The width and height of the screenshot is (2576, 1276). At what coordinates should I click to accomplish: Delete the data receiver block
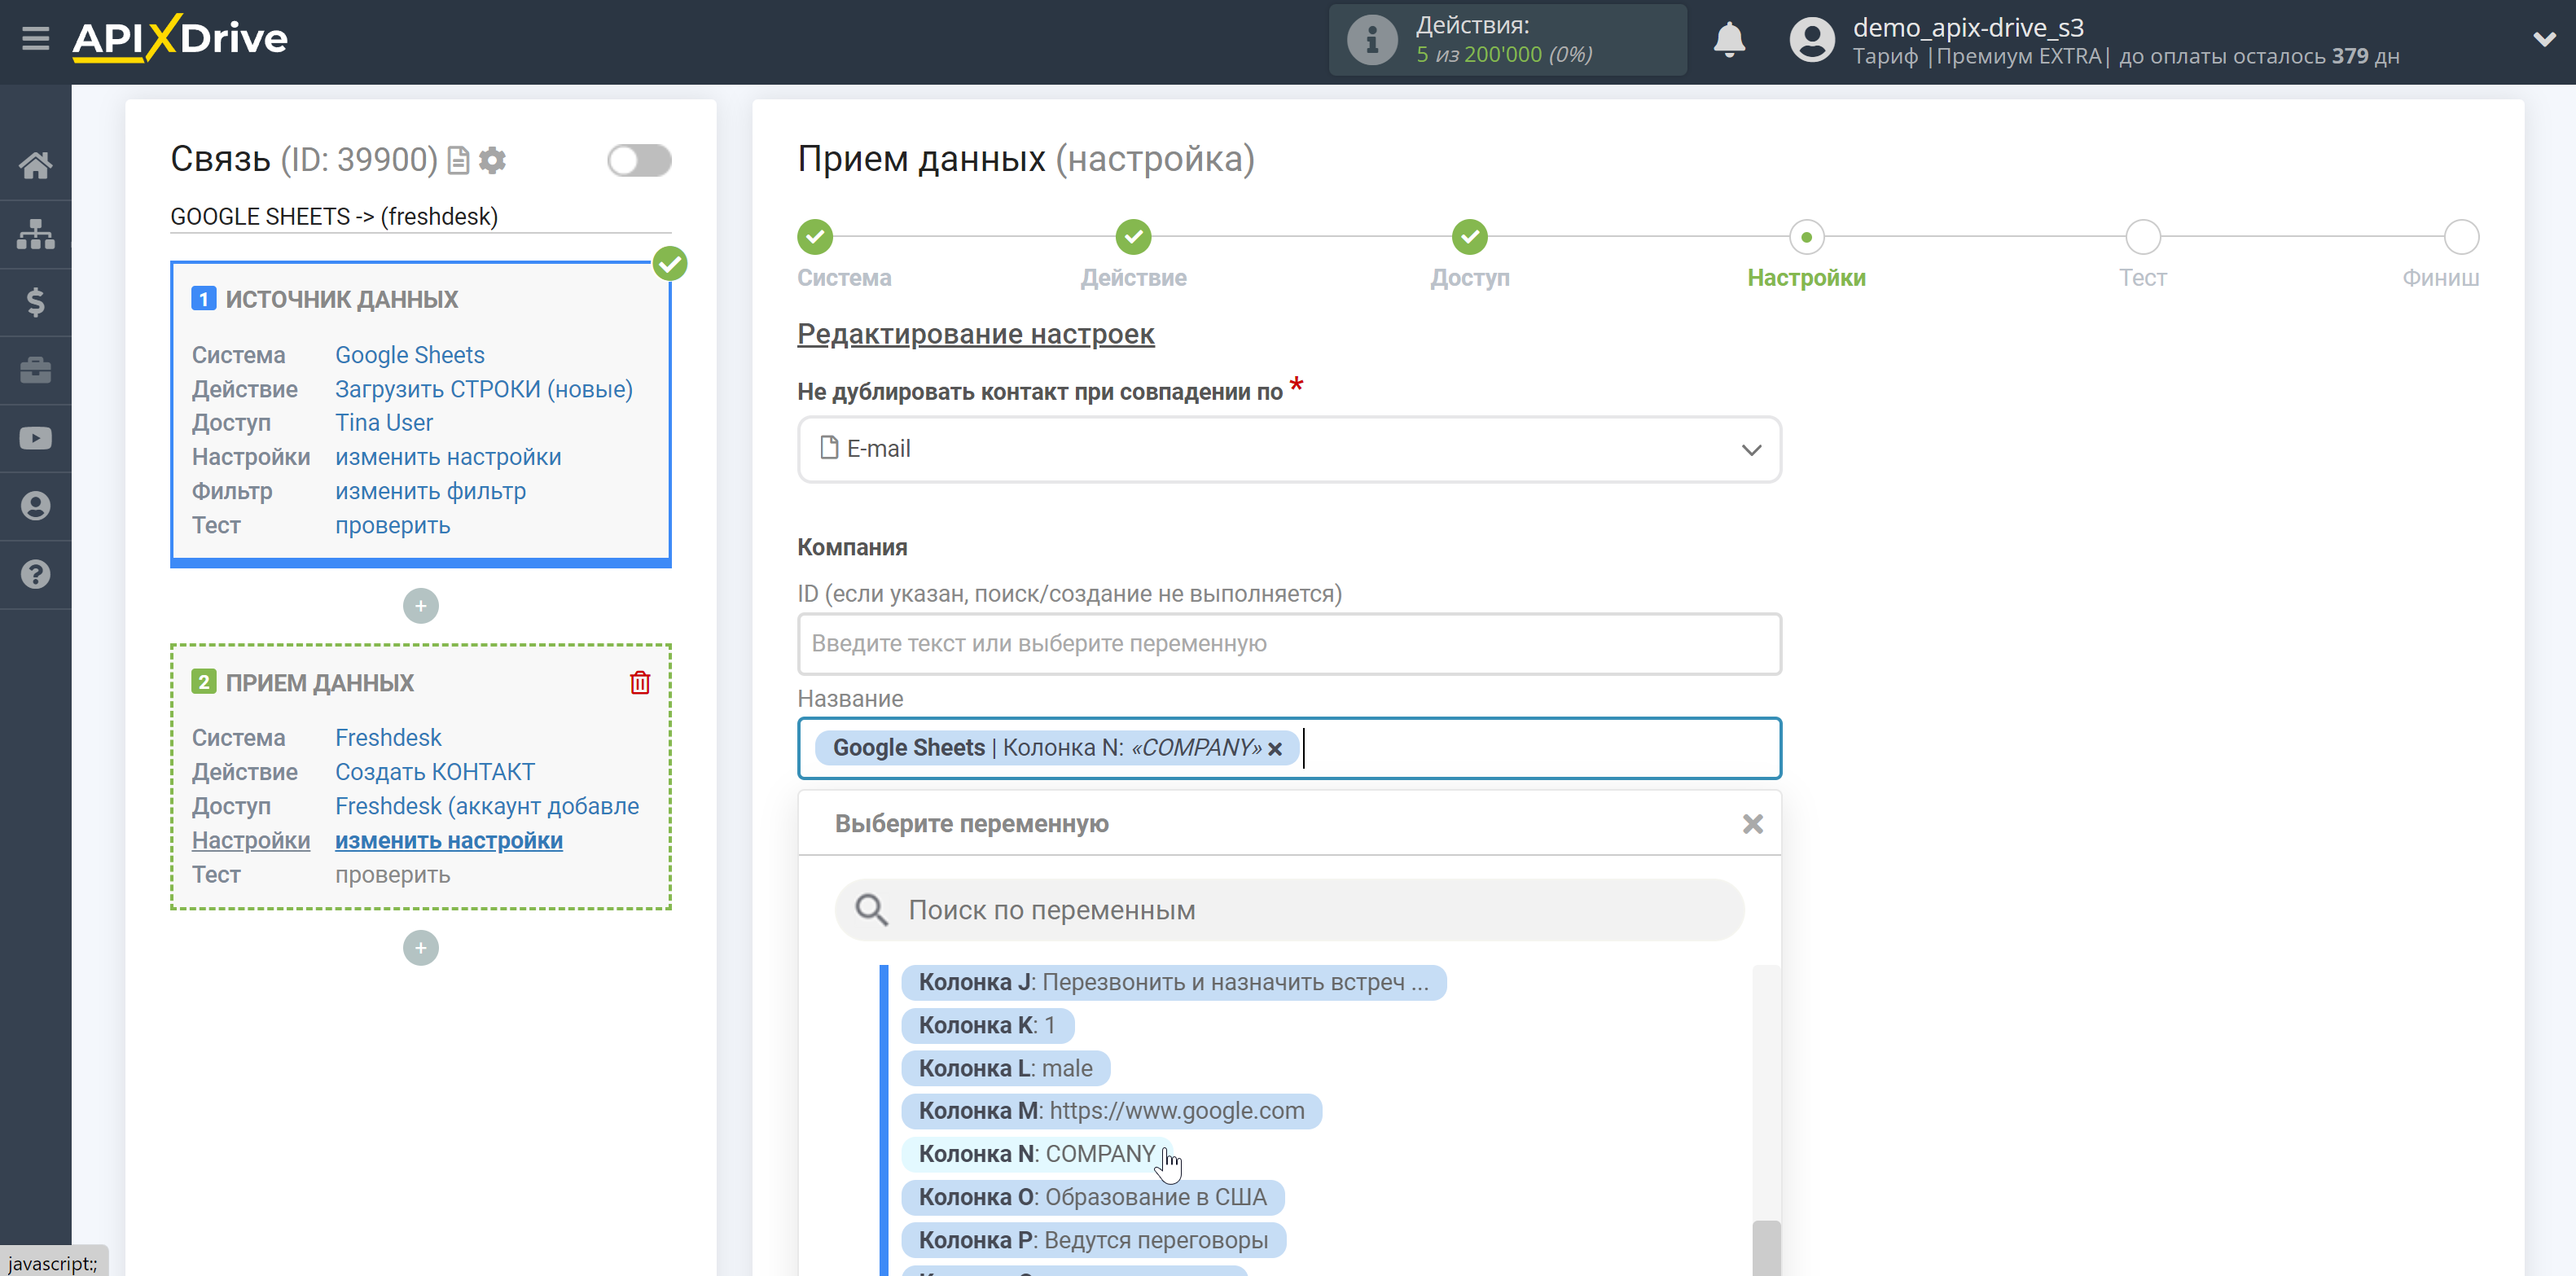(x=640, y=683)
